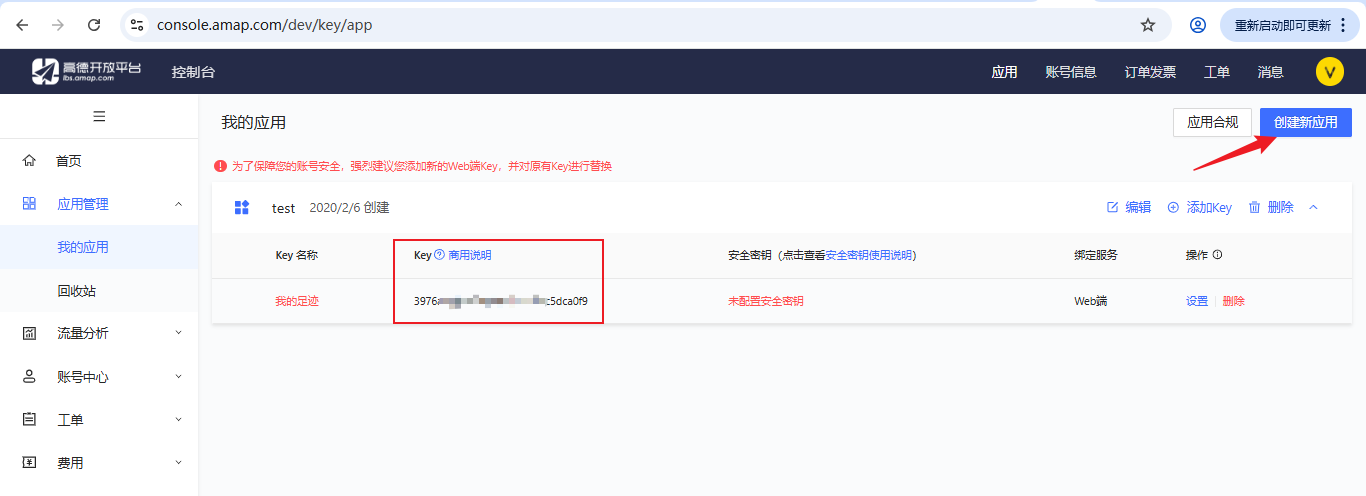Image resolution: width=1366 pixels, height=496 pixels.
Task: Open 订单发票 in the top navigation
Action: 1150,72
